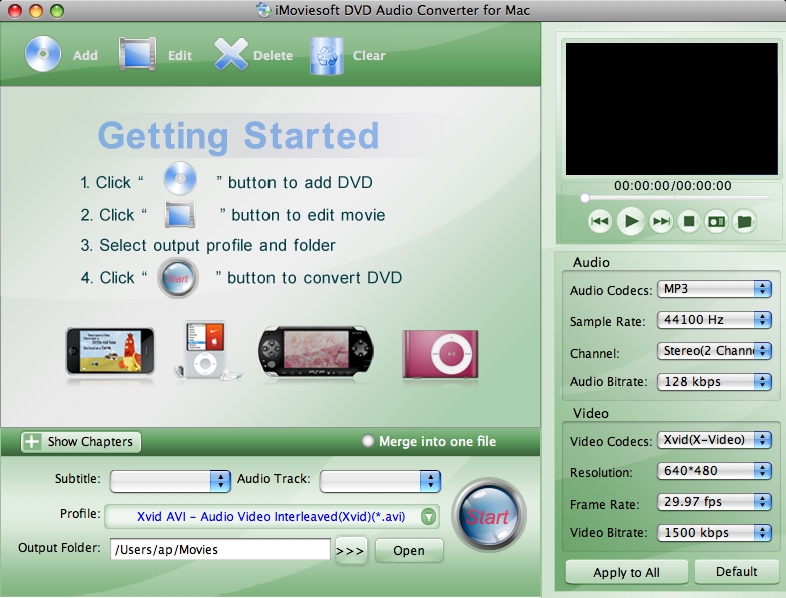Skip to previous chapter in preview

[x=600, y=222]
